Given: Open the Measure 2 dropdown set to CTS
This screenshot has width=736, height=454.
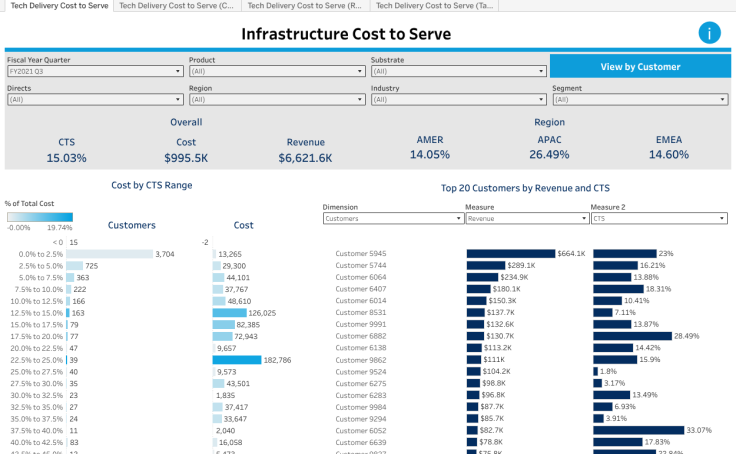Looking at the screenshot, I should click(x=660, y=217).
